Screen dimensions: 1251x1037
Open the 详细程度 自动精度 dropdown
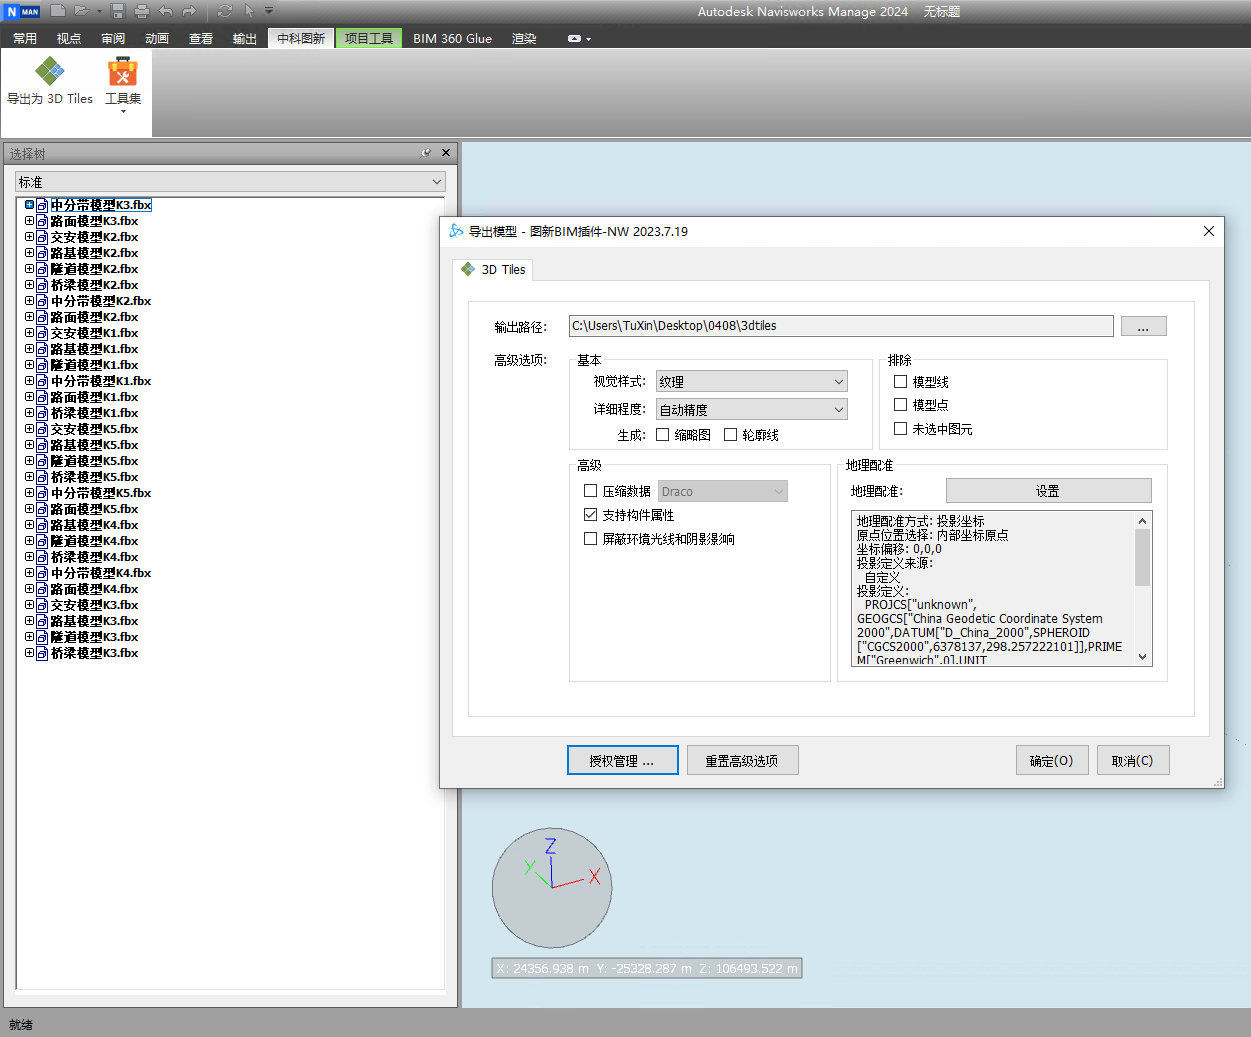(x=752, y=409)
